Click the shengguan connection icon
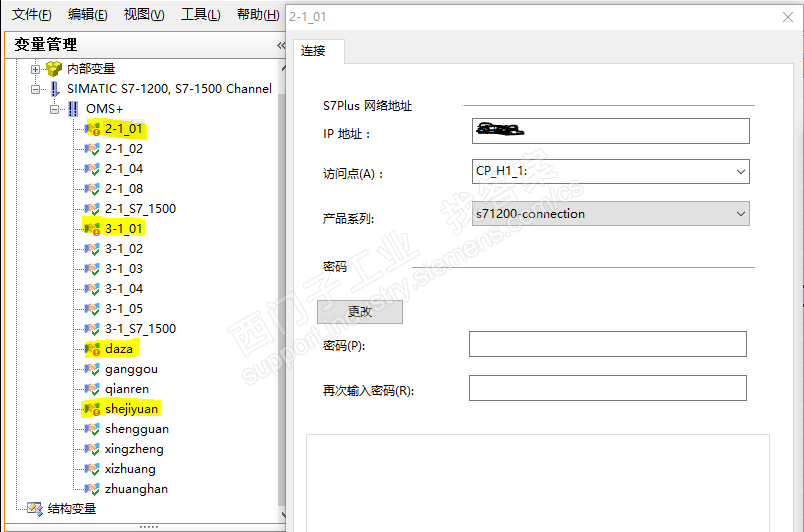Viewport: 804px width, 532px height. point(92,428)
